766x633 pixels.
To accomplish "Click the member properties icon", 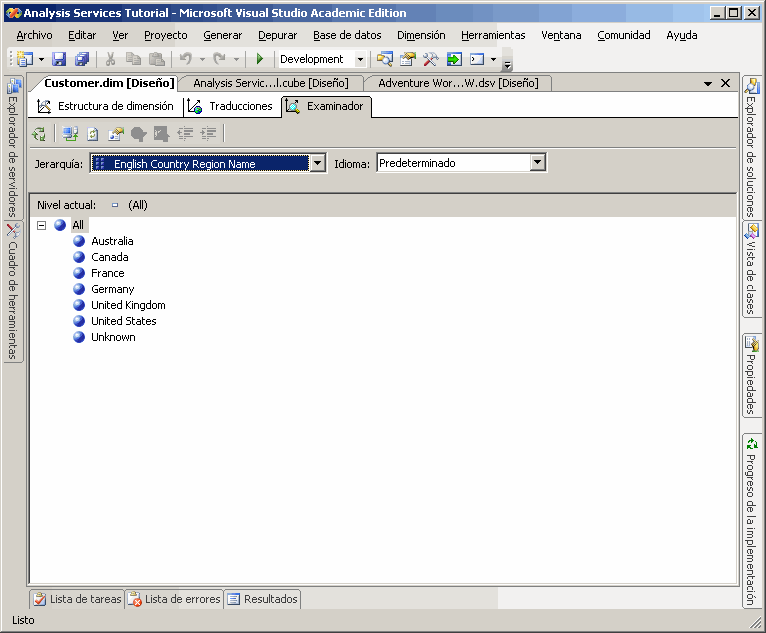I will coord(116,133).
